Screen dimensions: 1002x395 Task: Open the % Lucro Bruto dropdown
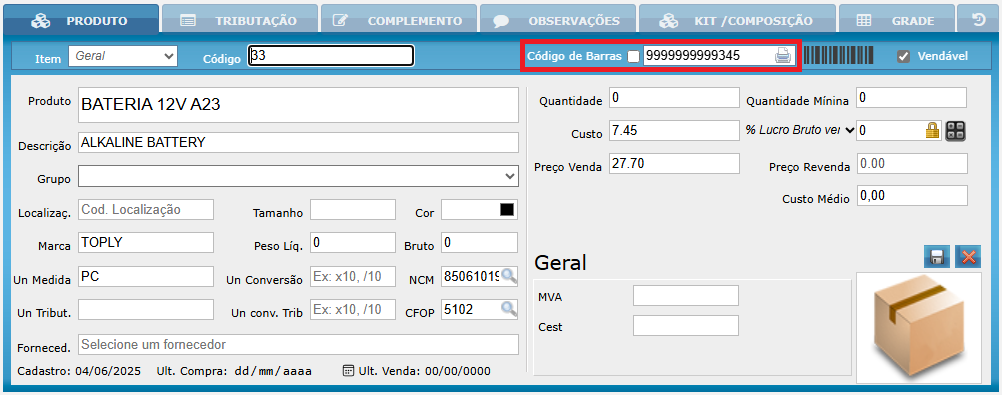[x=800, y=130]
